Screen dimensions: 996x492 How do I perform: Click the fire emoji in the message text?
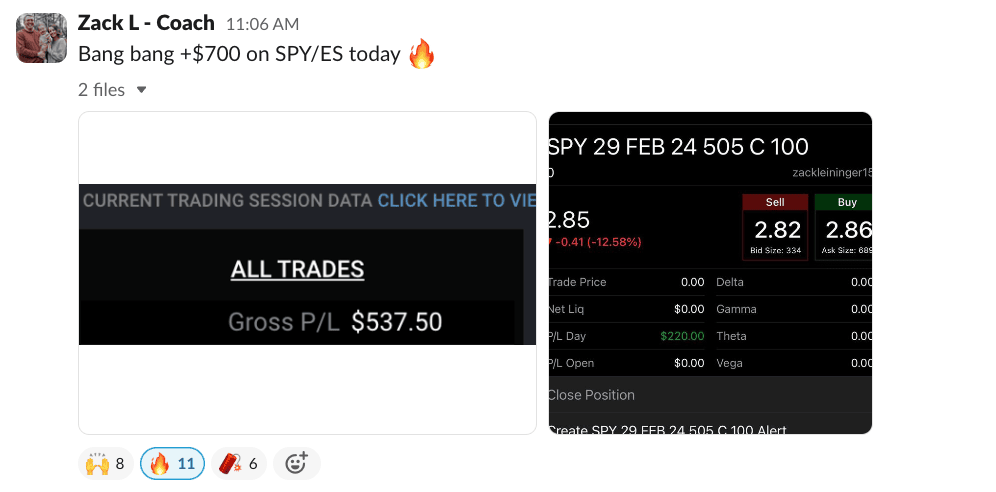pyautogui.click(x=422, y=54)
